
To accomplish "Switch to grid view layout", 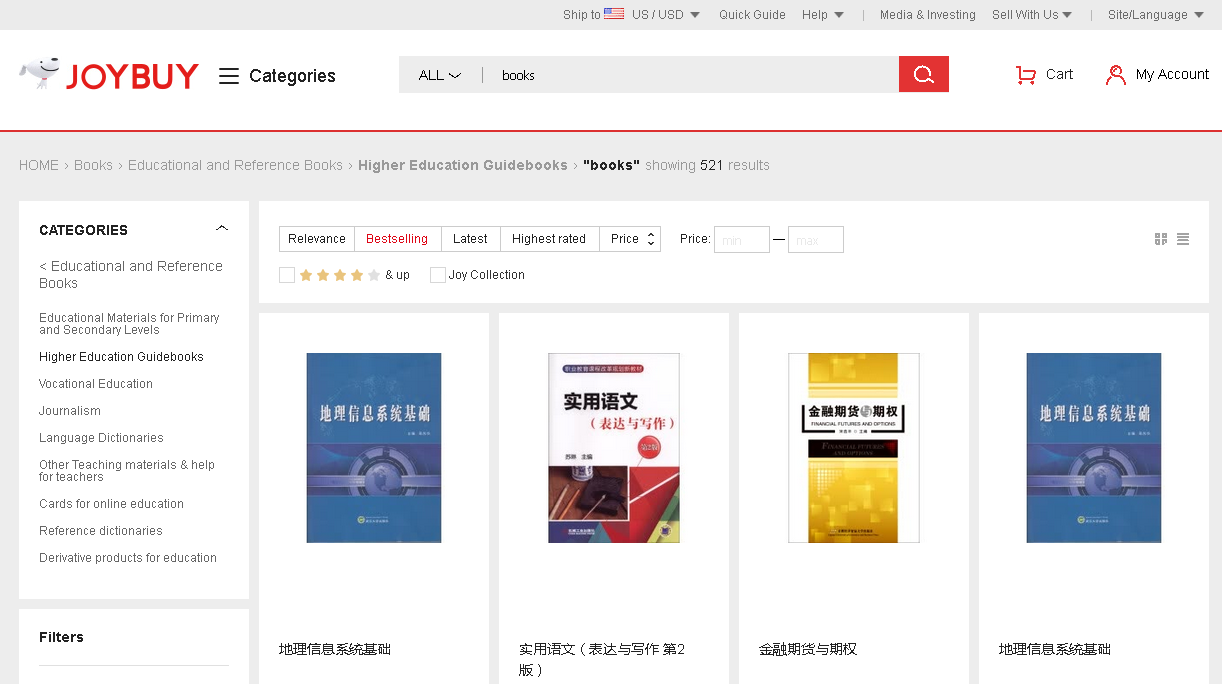I will [1161, 239].
